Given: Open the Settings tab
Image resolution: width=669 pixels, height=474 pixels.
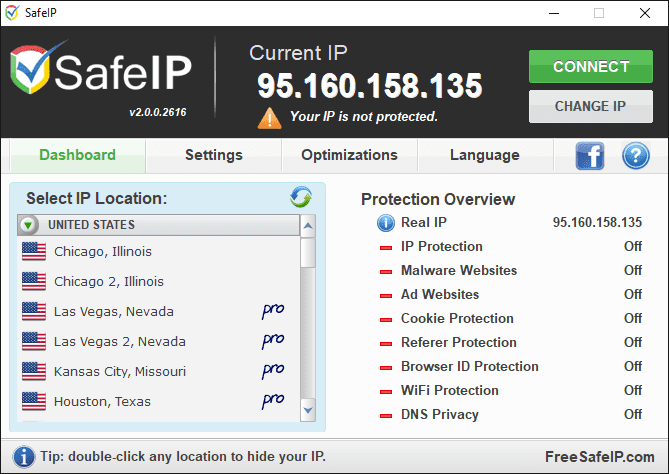Looking at the screenshot, I should [x=214, y=155].
